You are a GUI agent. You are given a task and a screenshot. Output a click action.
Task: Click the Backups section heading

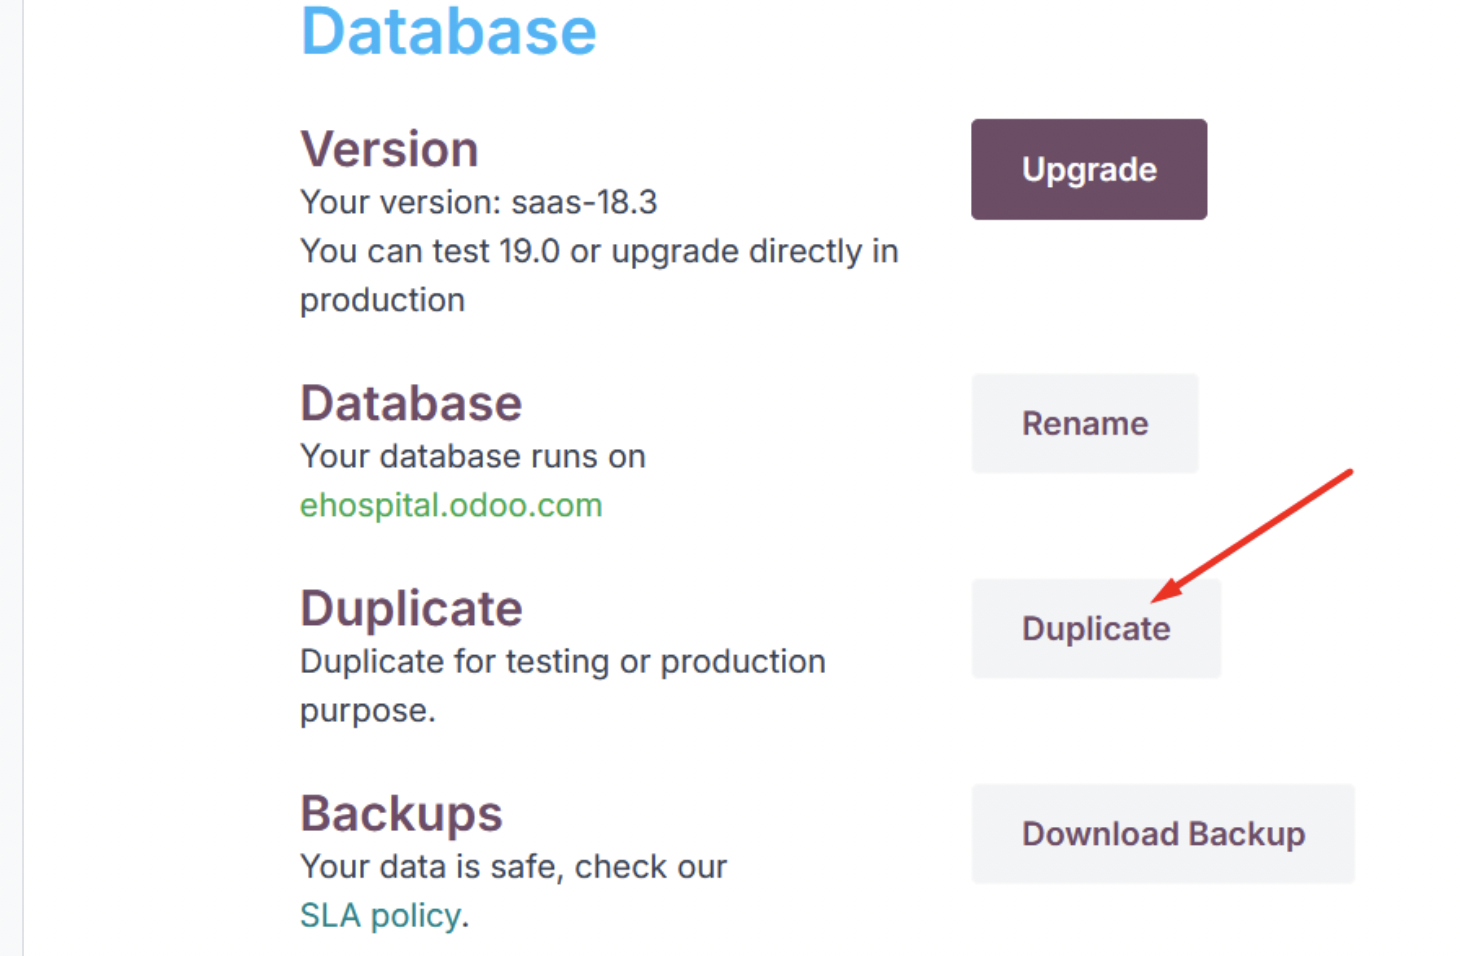pos(401,813)
